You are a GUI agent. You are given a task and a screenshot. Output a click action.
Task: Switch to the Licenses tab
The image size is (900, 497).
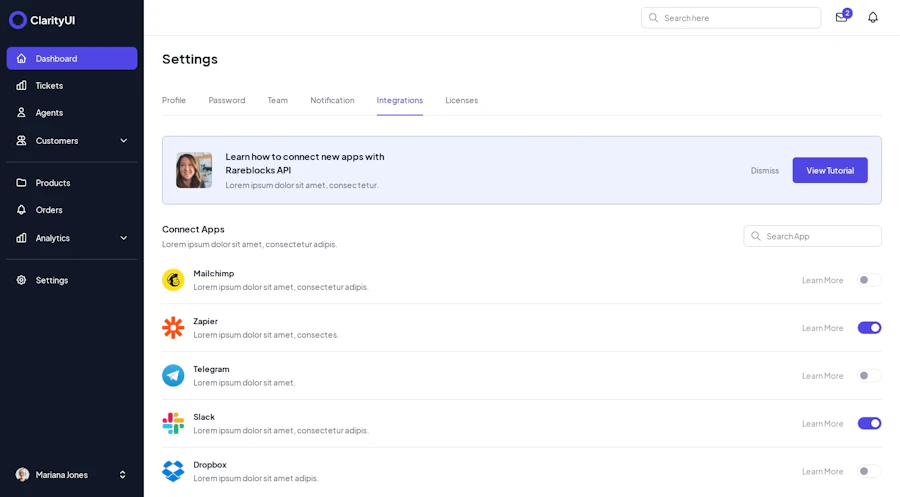[461, 100]
